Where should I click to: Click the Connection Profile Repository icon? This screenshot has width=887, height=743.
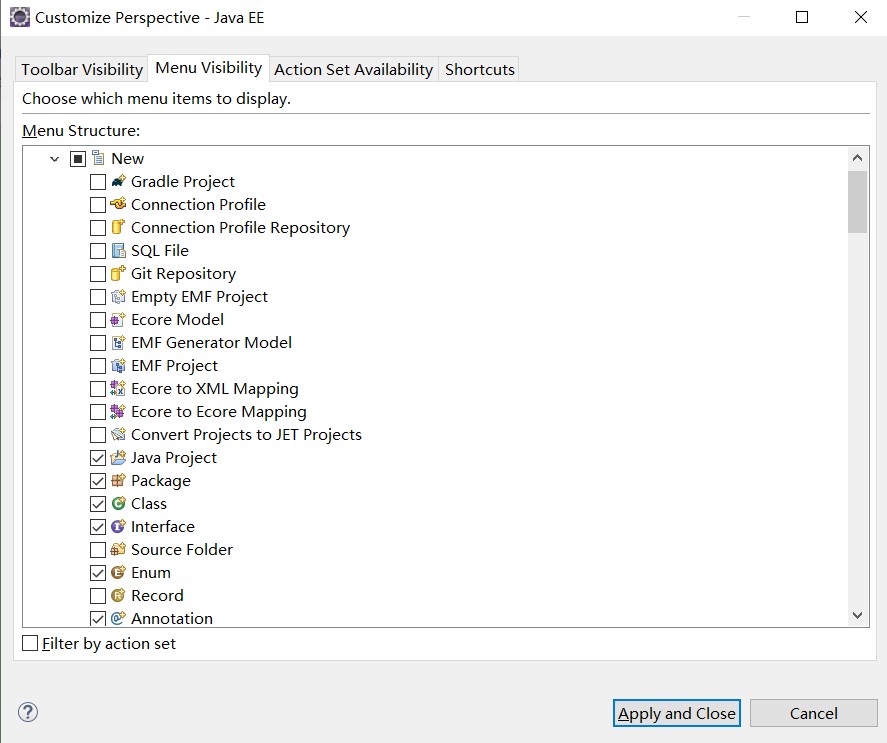pyautogui.click(x=118, y=227)
